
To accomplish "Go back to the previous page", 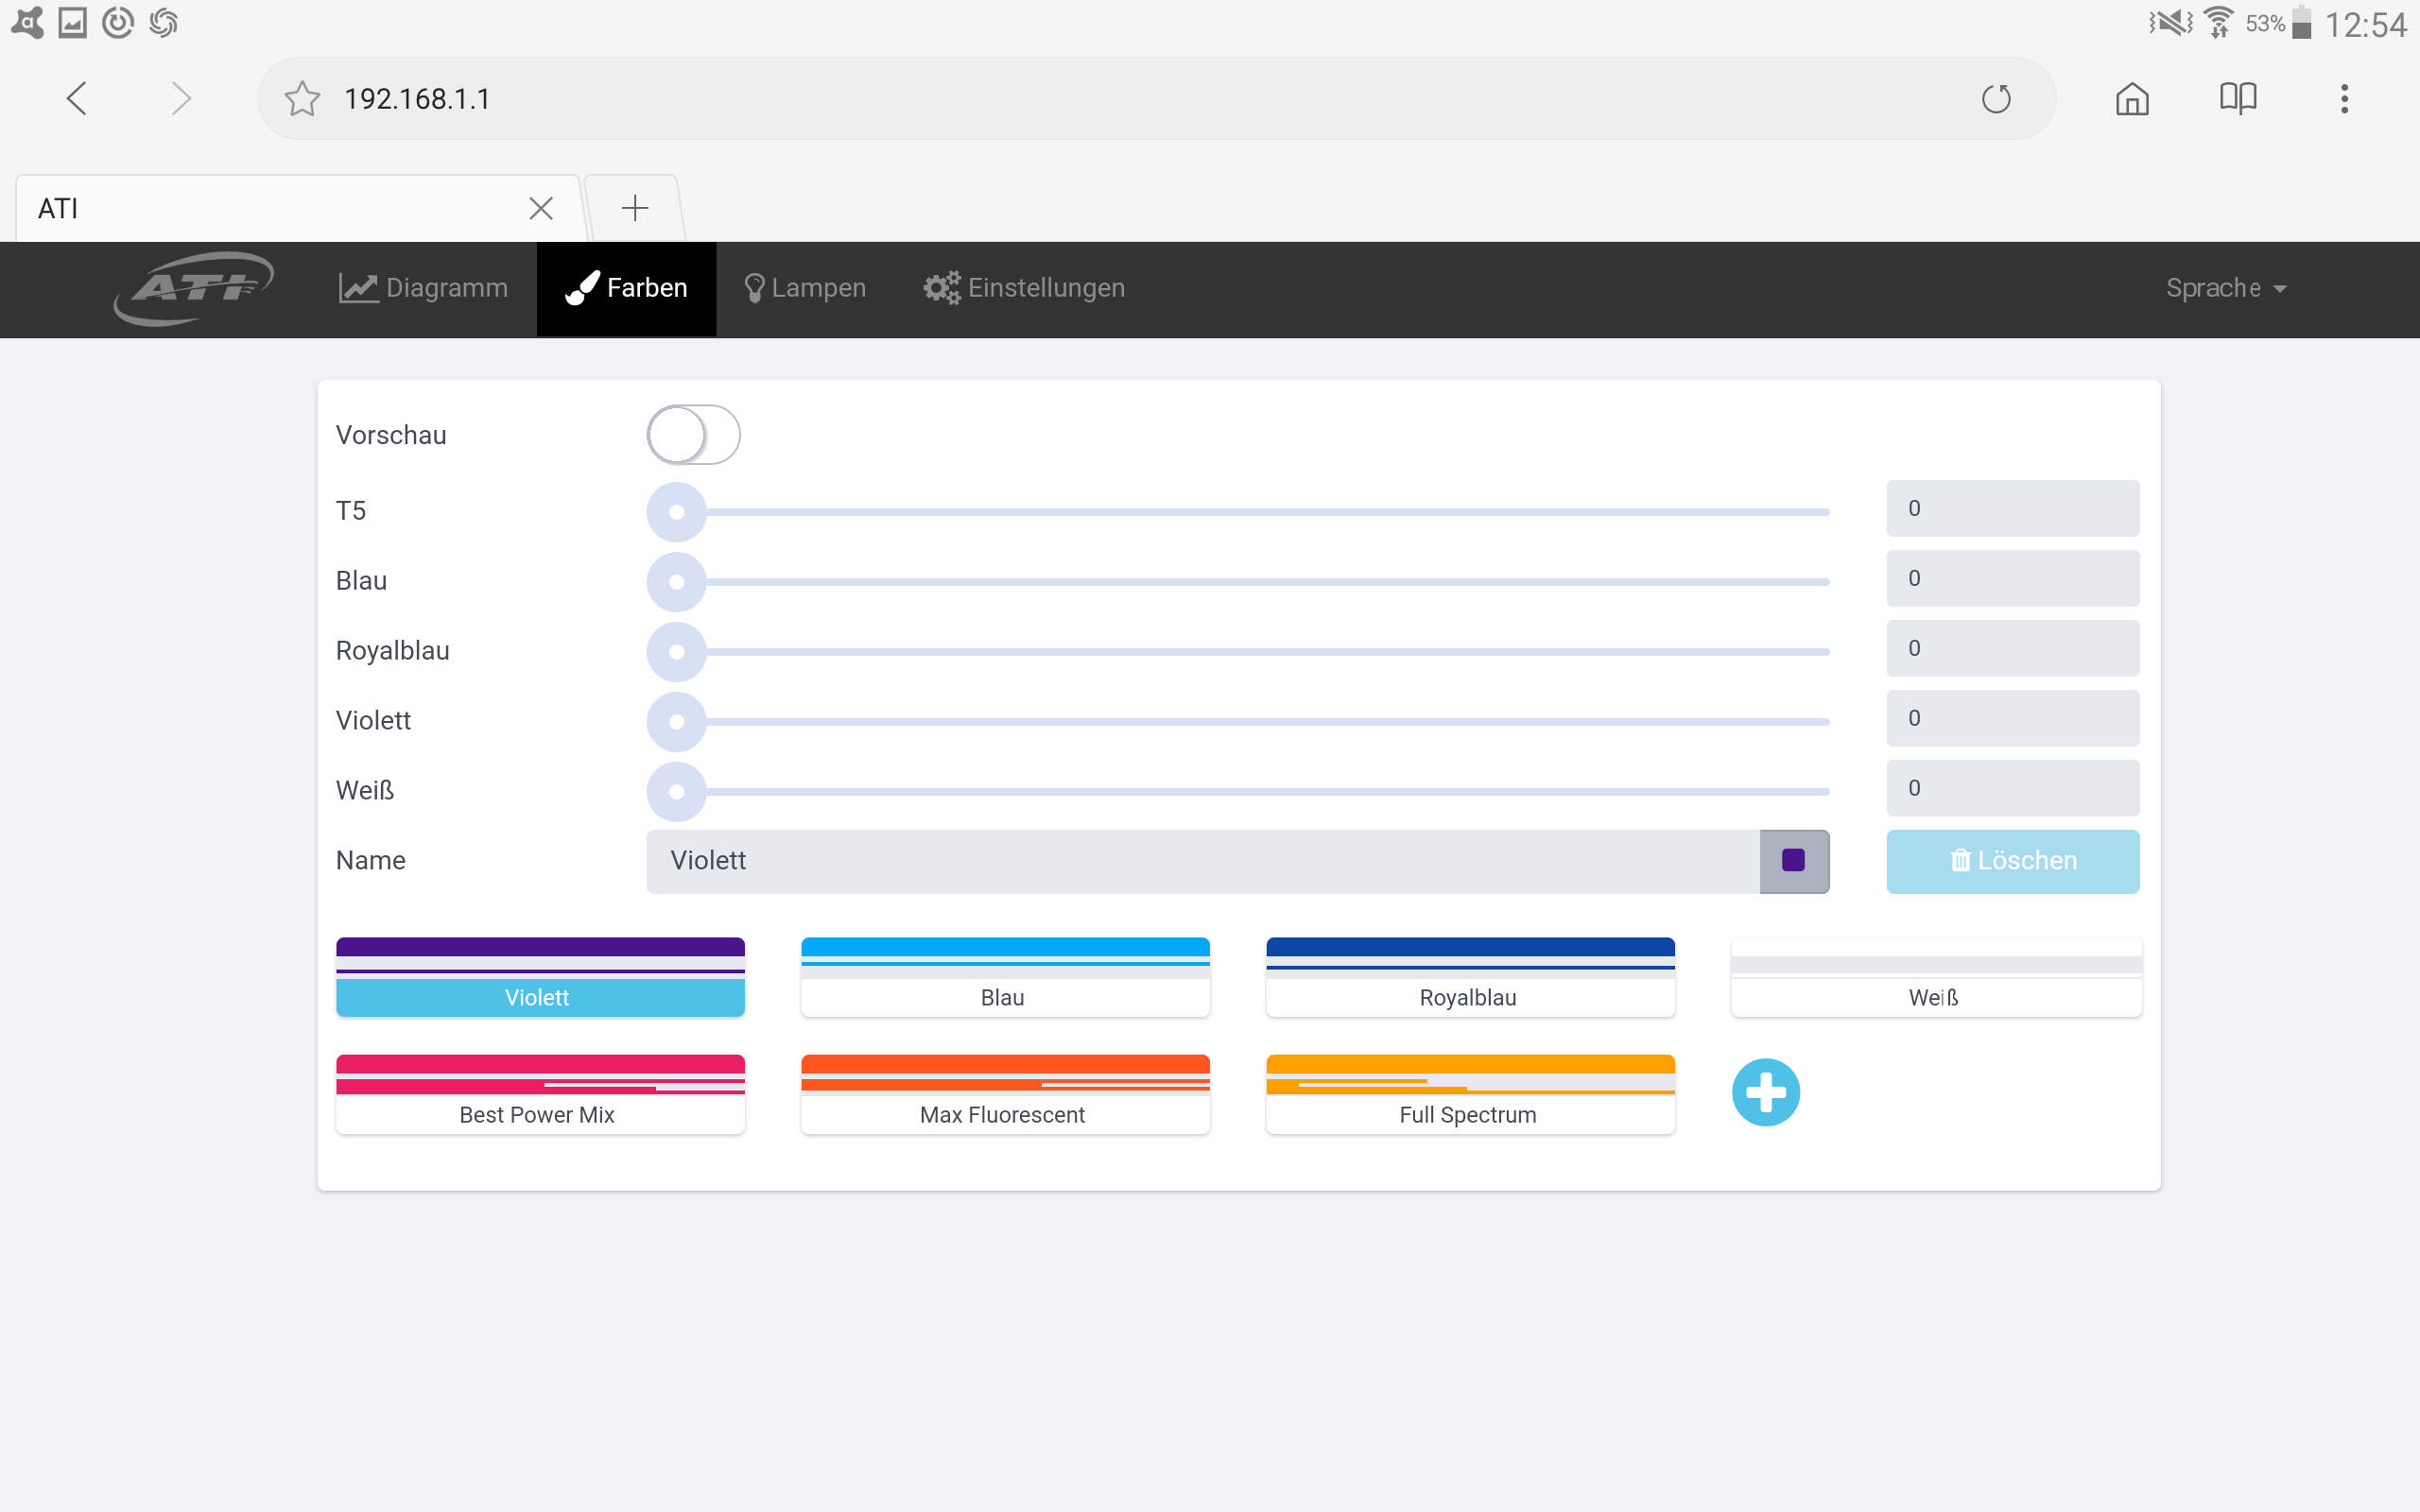I will click(x=77, y=99).
